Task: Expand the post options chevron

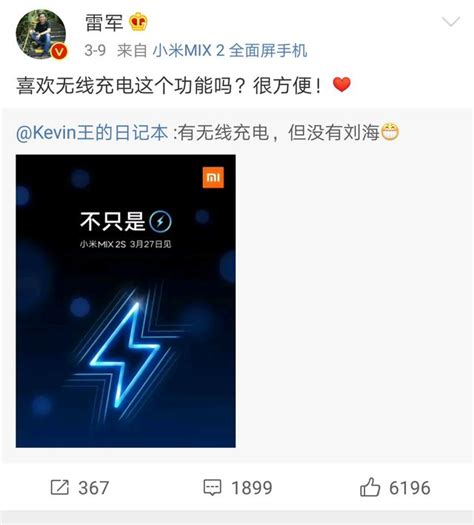Action: (451, 21)
